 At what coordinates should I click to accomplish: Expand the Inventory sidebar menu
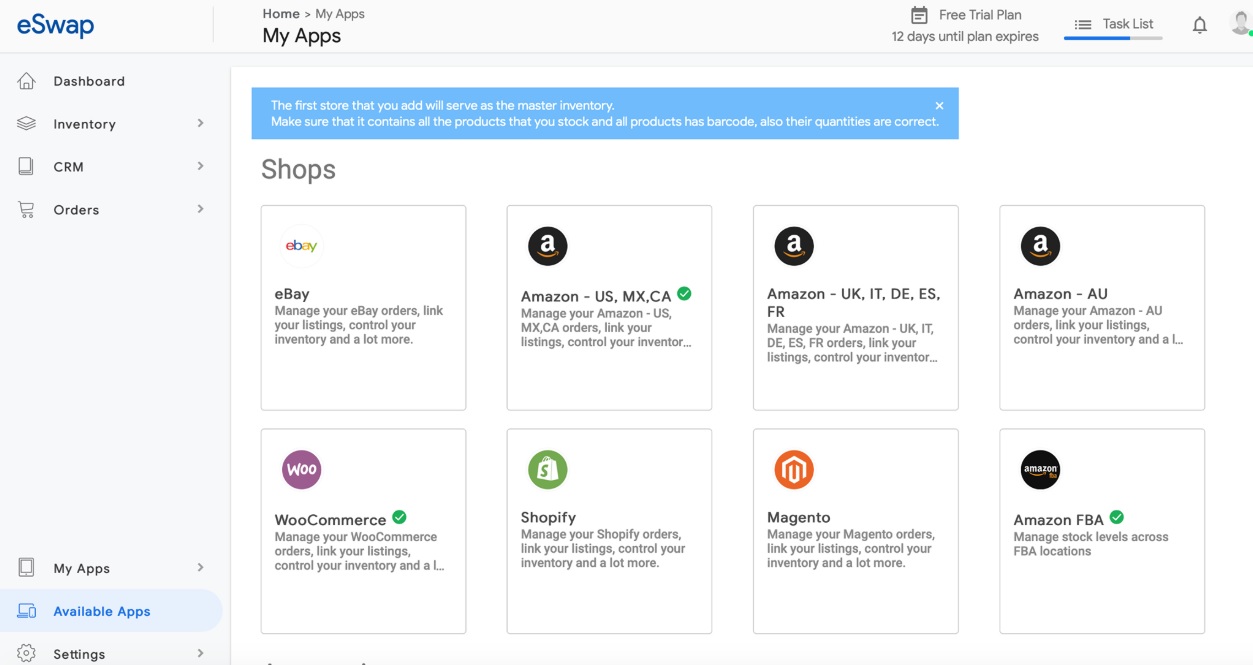[x=200, y=124]
